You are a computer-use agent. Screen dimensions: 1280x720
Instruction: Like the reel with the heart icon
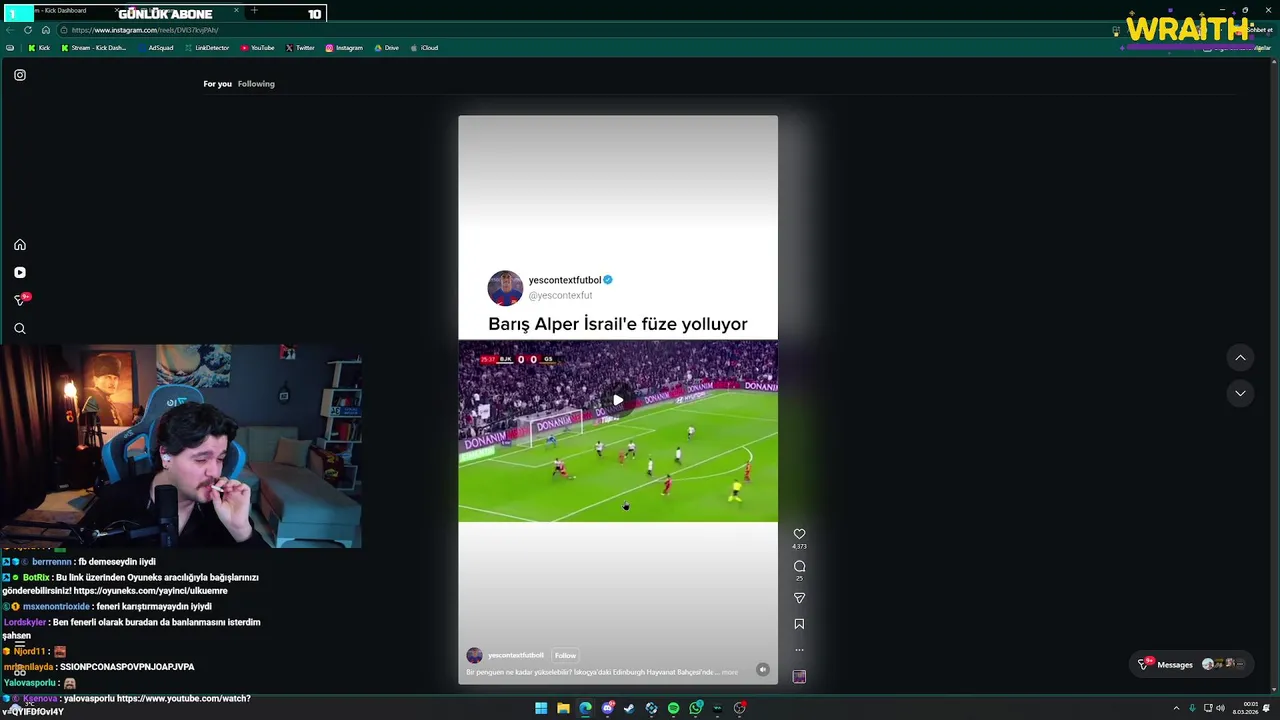click(799, 534)
